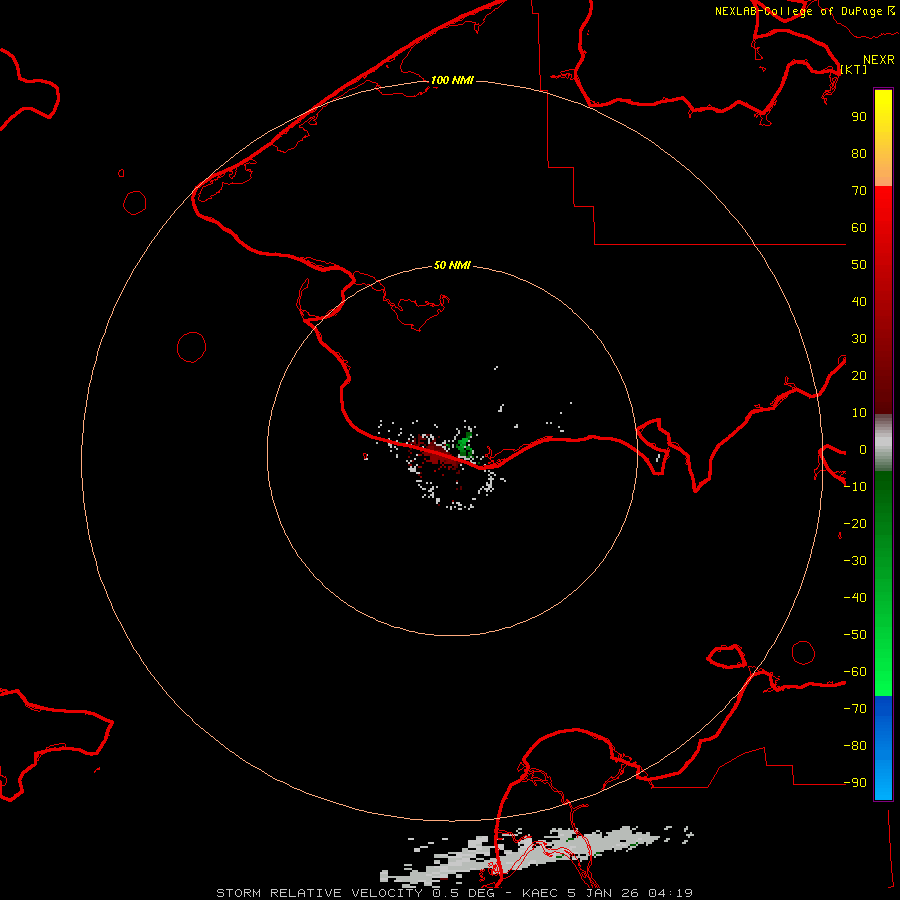
Task: Click the KAEC station identifier in the caption
Action: pos(540,893)
